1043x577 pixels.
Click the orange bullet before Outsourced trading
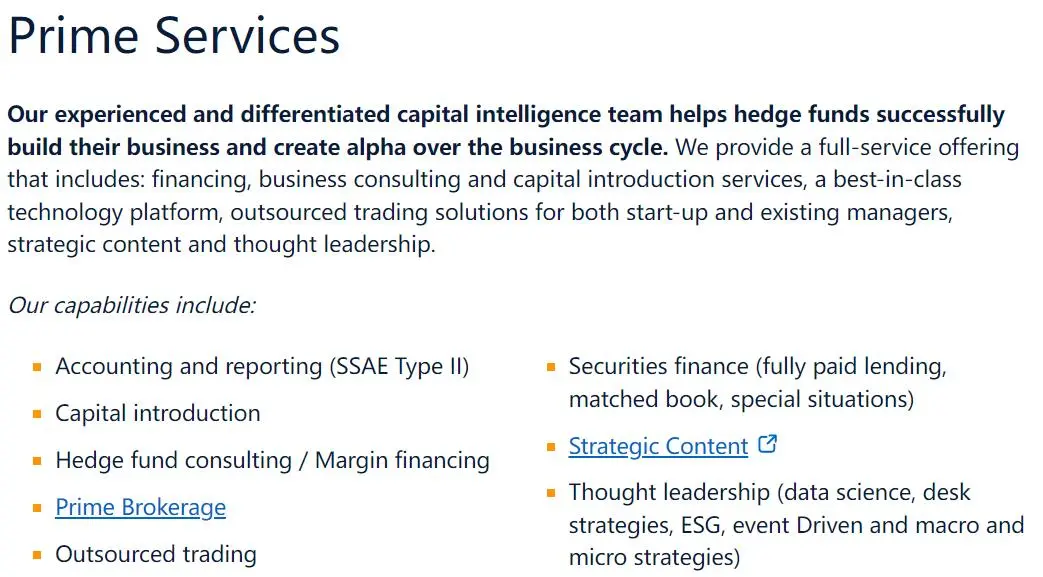[x=37, y=555]
